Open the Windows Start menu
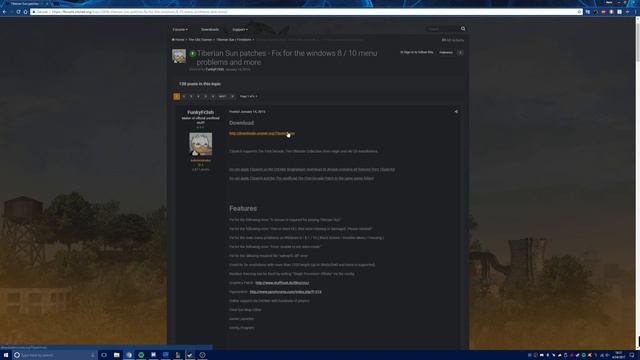640x360 pixels. (6, 355)
